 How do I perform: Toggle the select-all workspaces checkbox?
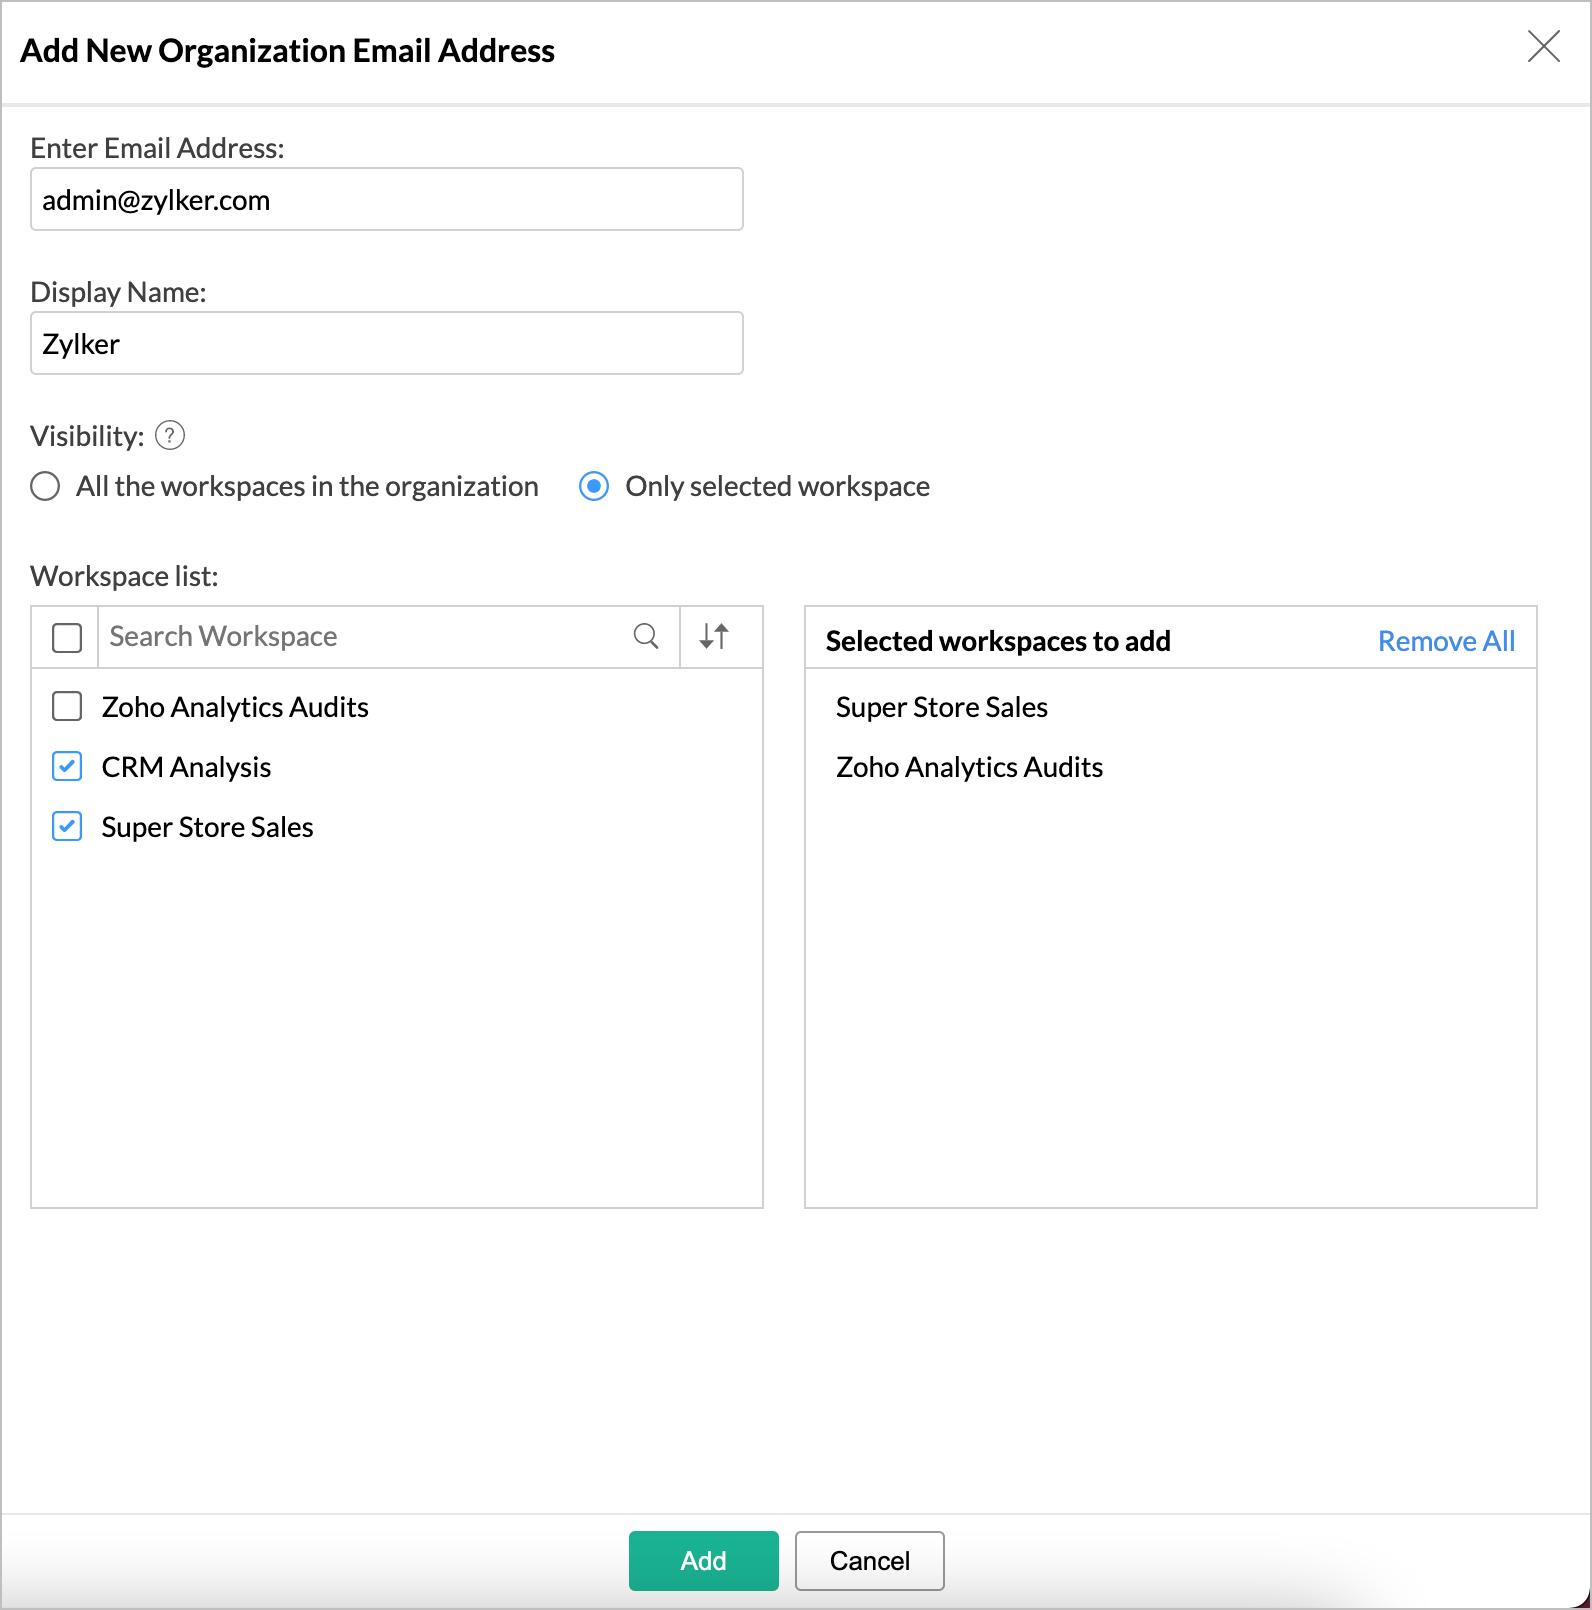click(67, 637)
